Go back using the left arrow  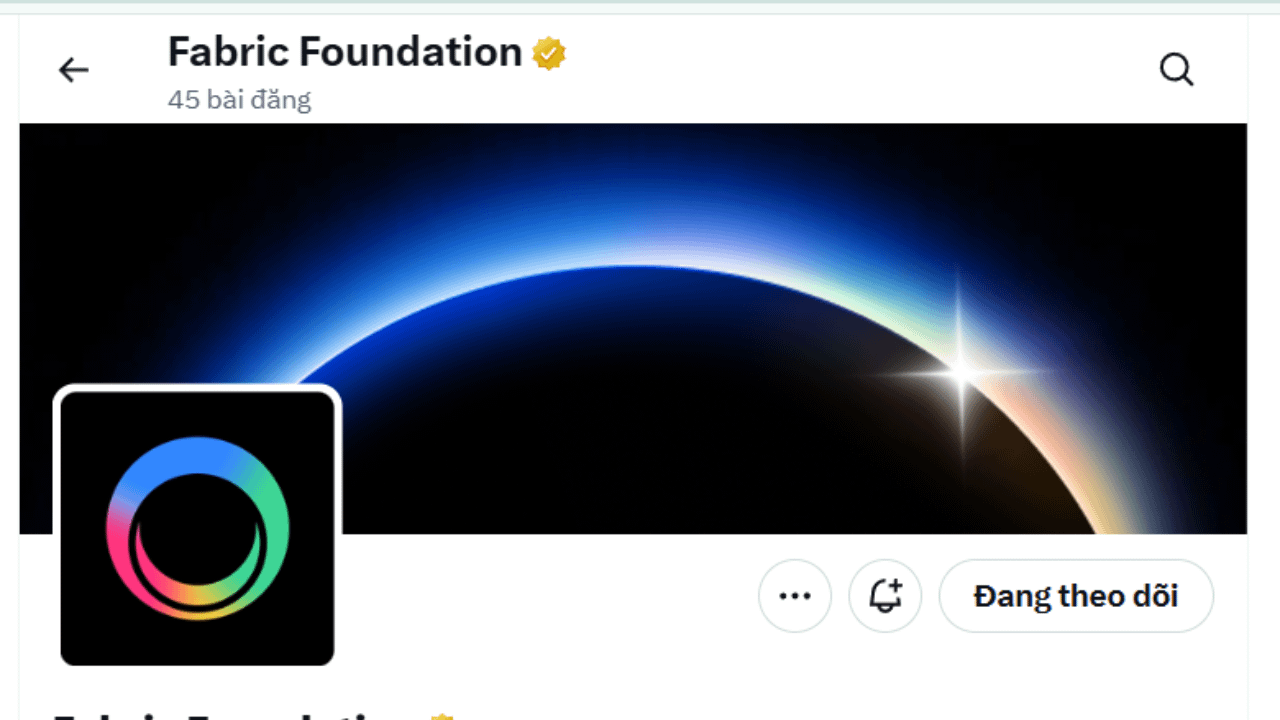(x=73, y=70)
